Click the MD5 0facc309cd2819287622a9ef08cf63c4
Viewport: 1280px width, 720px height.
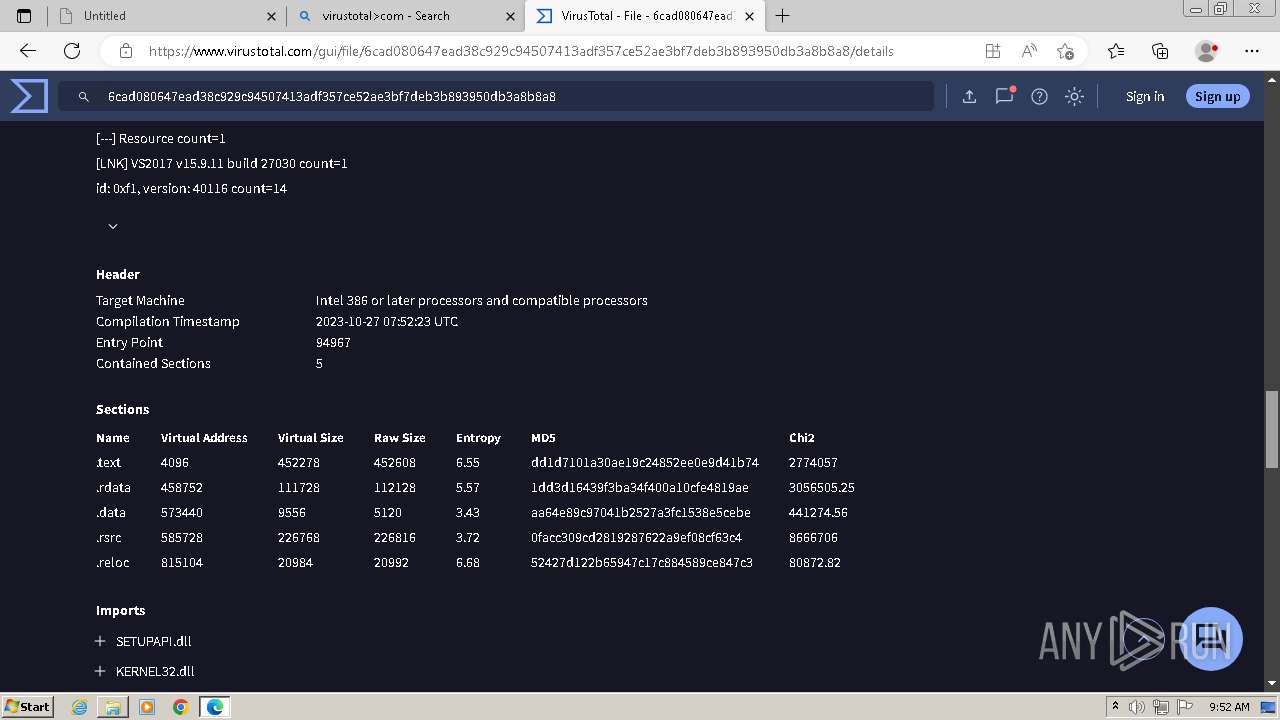pos(636,538)
